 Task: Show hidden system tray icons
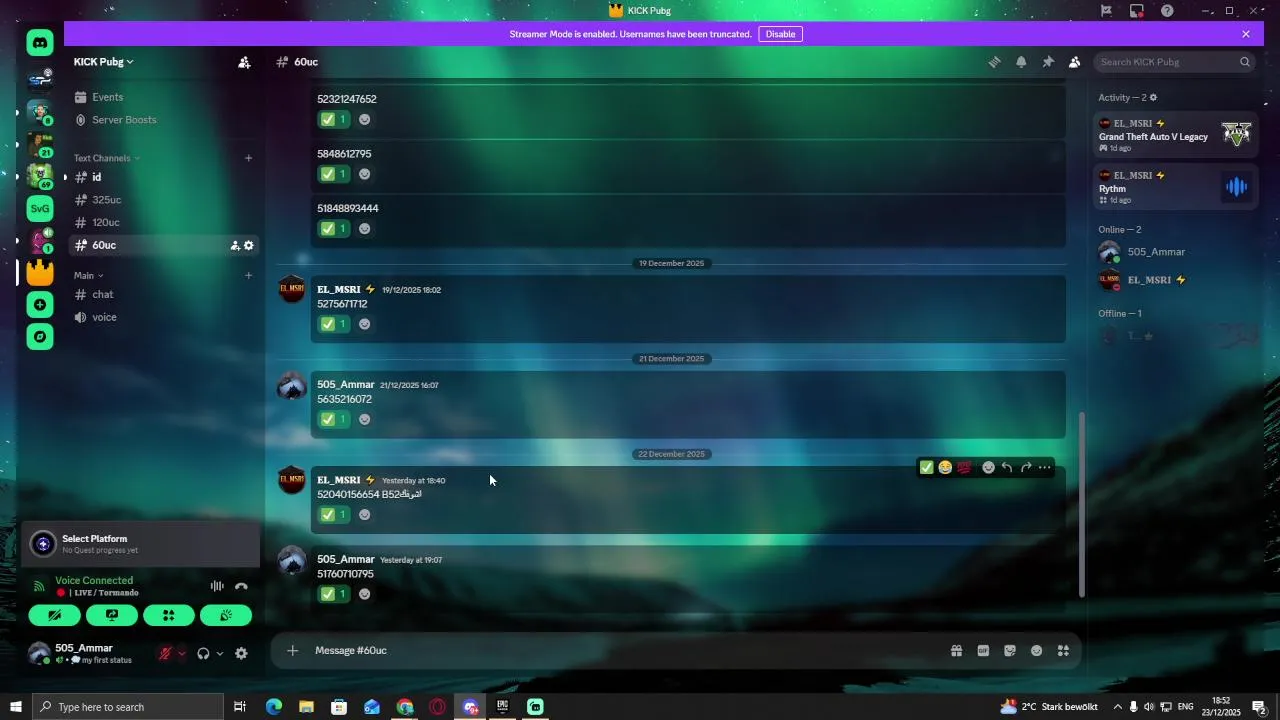point(1117,707)
